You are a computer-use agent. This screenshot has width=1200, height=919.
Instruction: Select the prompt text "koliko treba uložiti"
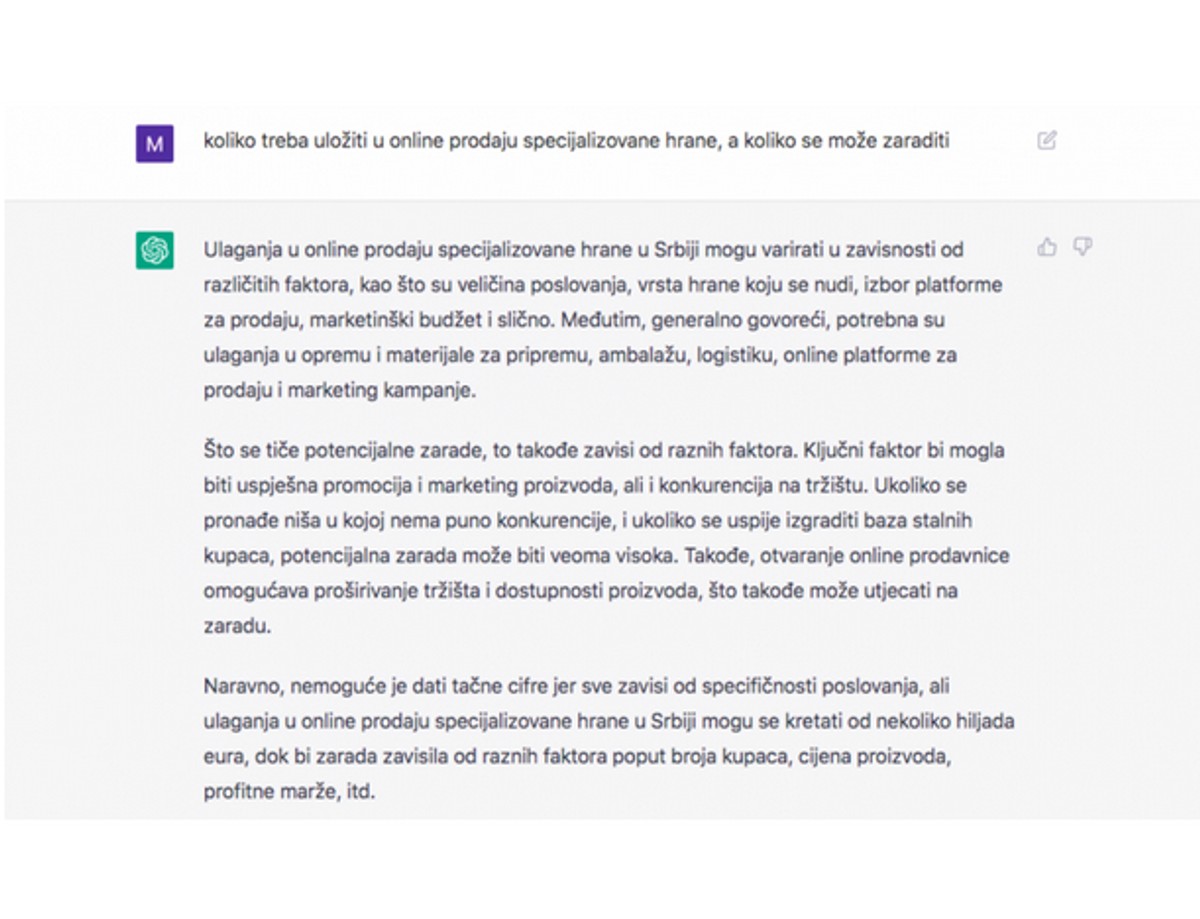point(277,141)
